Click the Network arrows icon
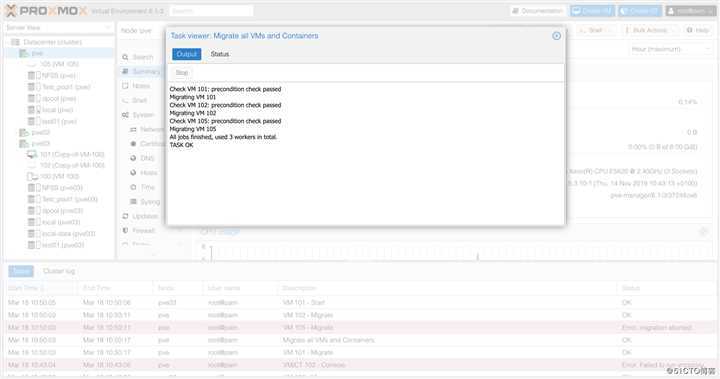The width and height of the screenshot is (720, 379). [x=133, y=130]
